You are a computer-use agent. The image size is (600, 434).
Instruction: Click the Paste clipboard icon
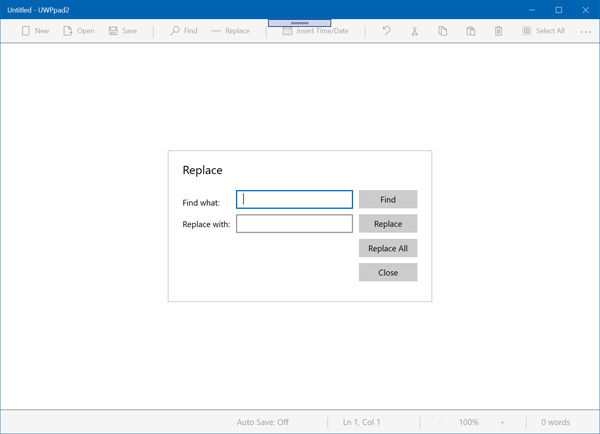pyautogui.click(x=470, y=31)
